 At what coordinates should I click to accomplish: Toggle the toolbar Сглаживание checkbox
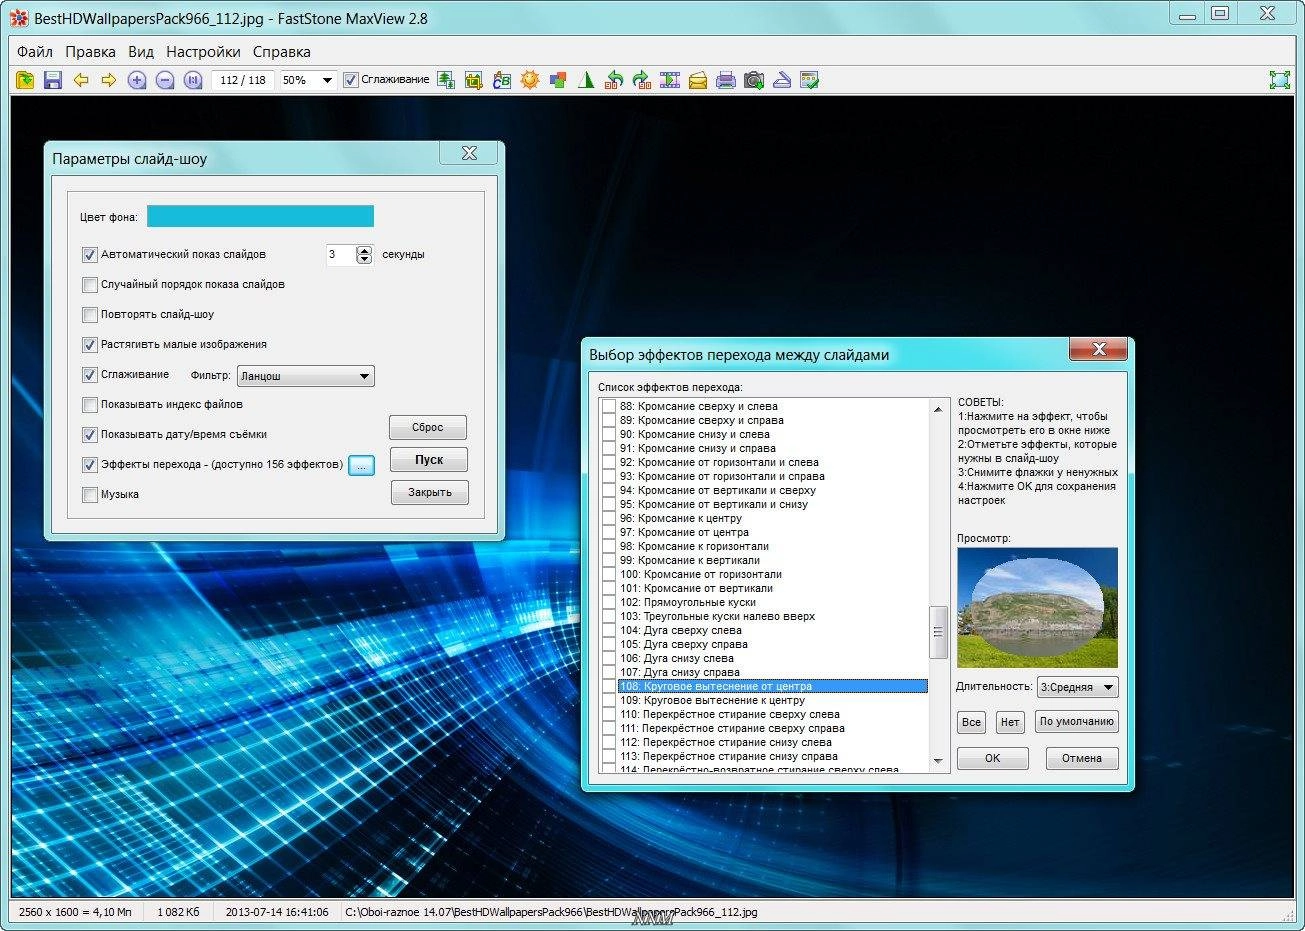click(350, 80)
